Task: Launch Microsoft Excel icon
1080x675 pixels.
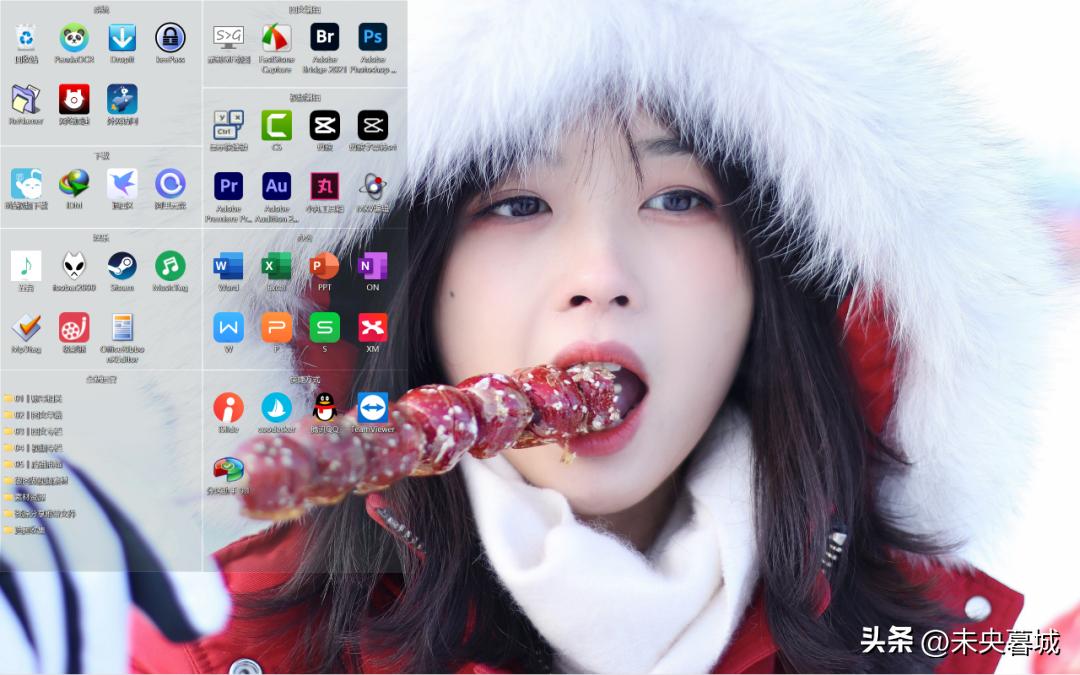Action: (x=276, y=266)
